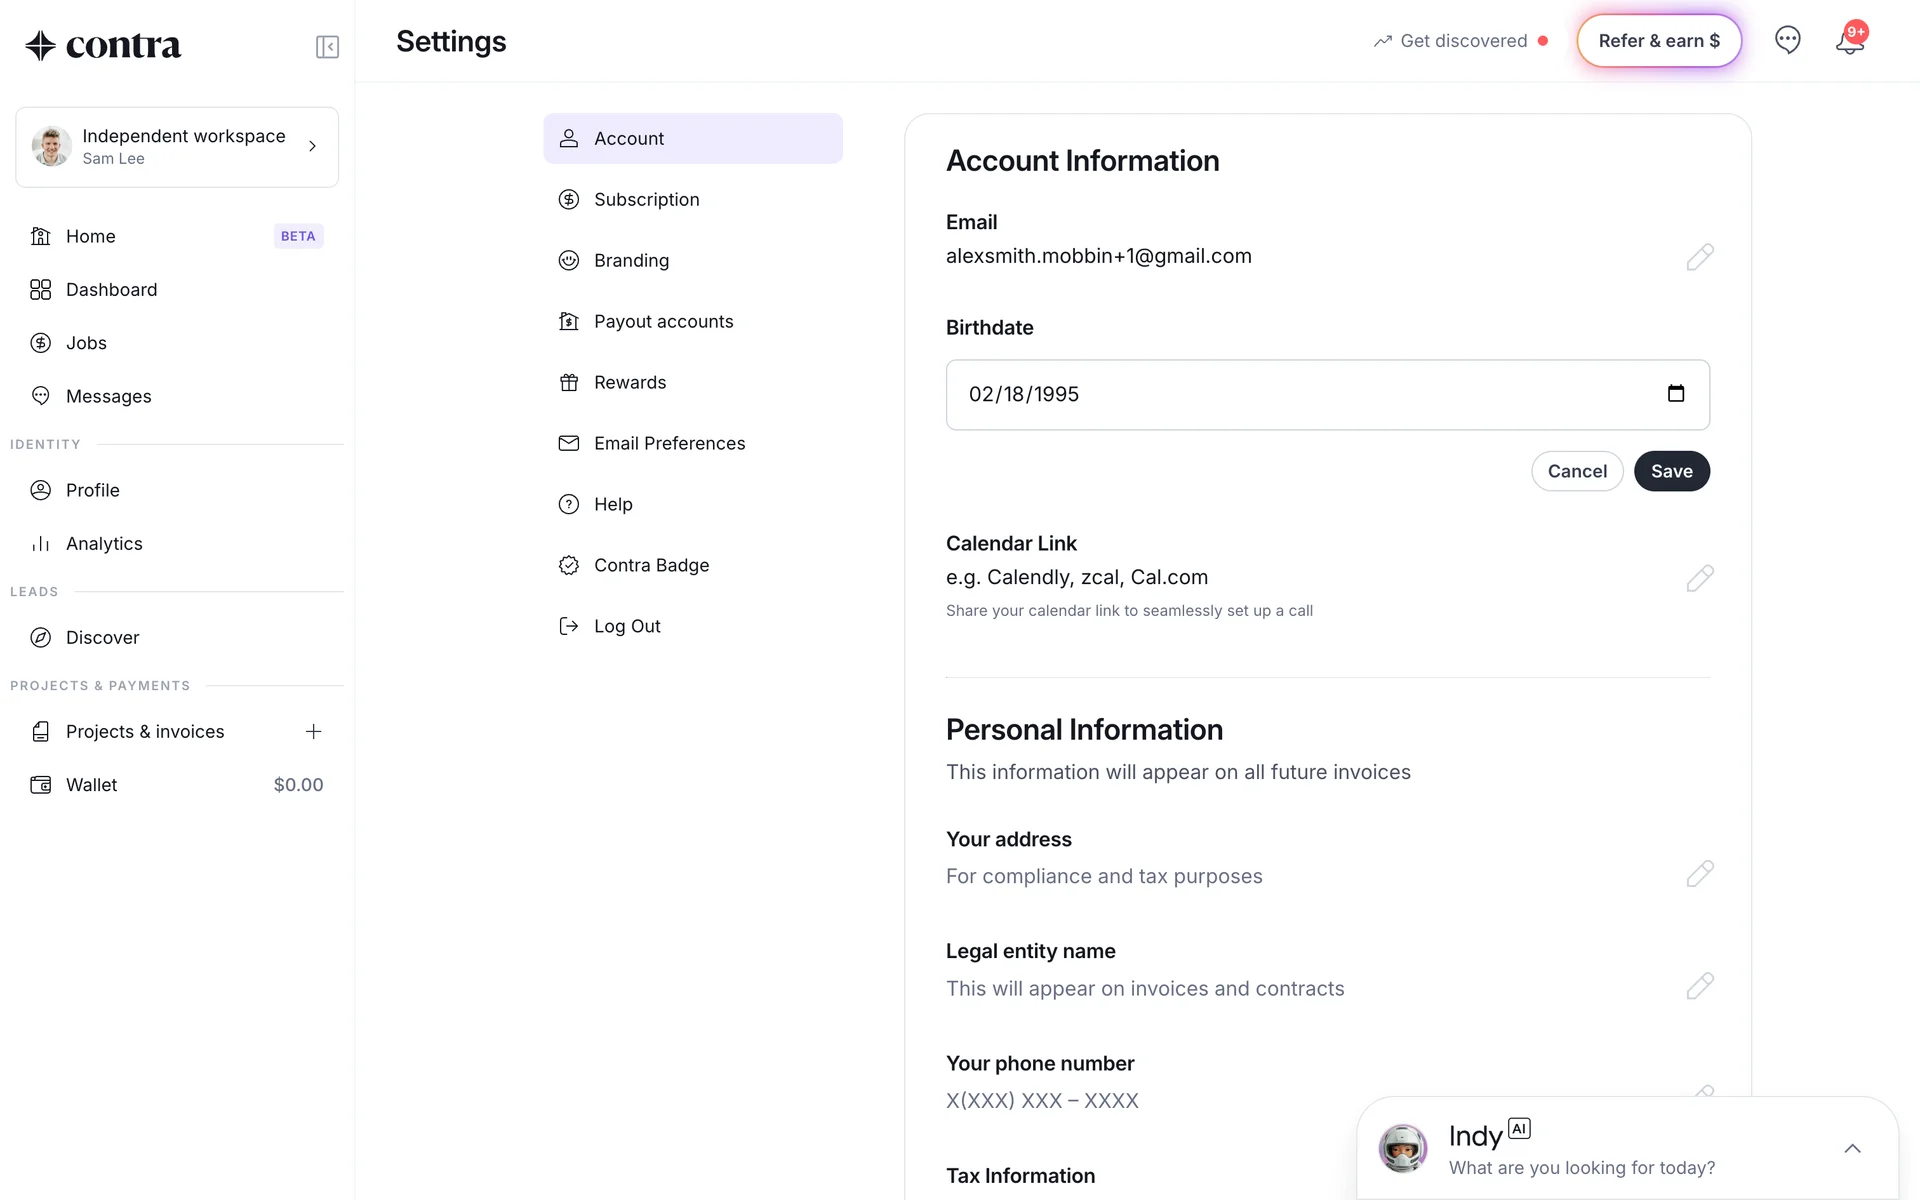Add a new project with the plus icon

[x=313, y=732]
